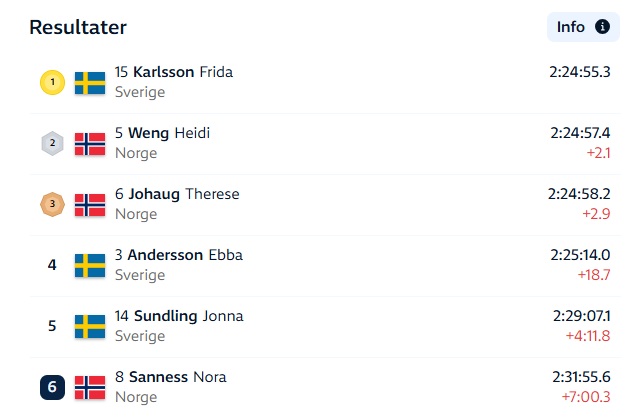Image resolution: width=626 pixels, height=417 pixels.
Task: Click the Norwegian flag beside Sanness Nora
Action: pos(90,387)
